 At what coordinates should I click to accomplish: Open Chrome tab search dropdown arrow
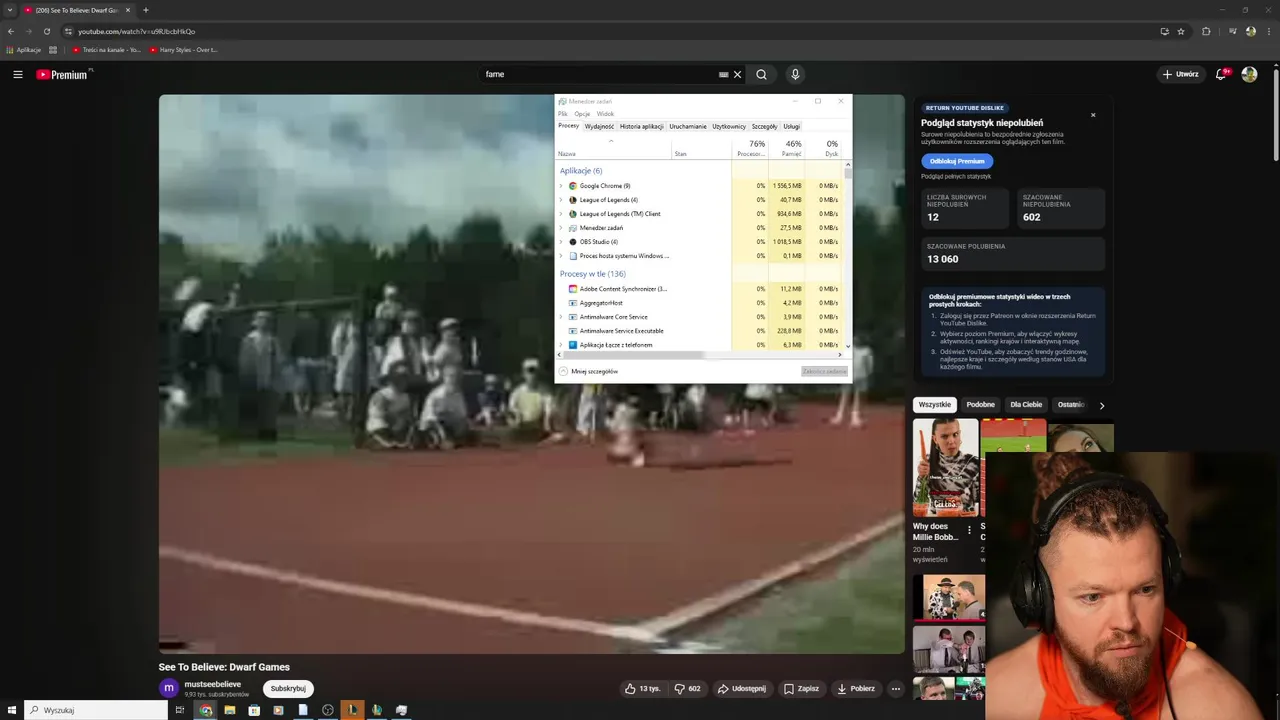[x=10, y=10]
